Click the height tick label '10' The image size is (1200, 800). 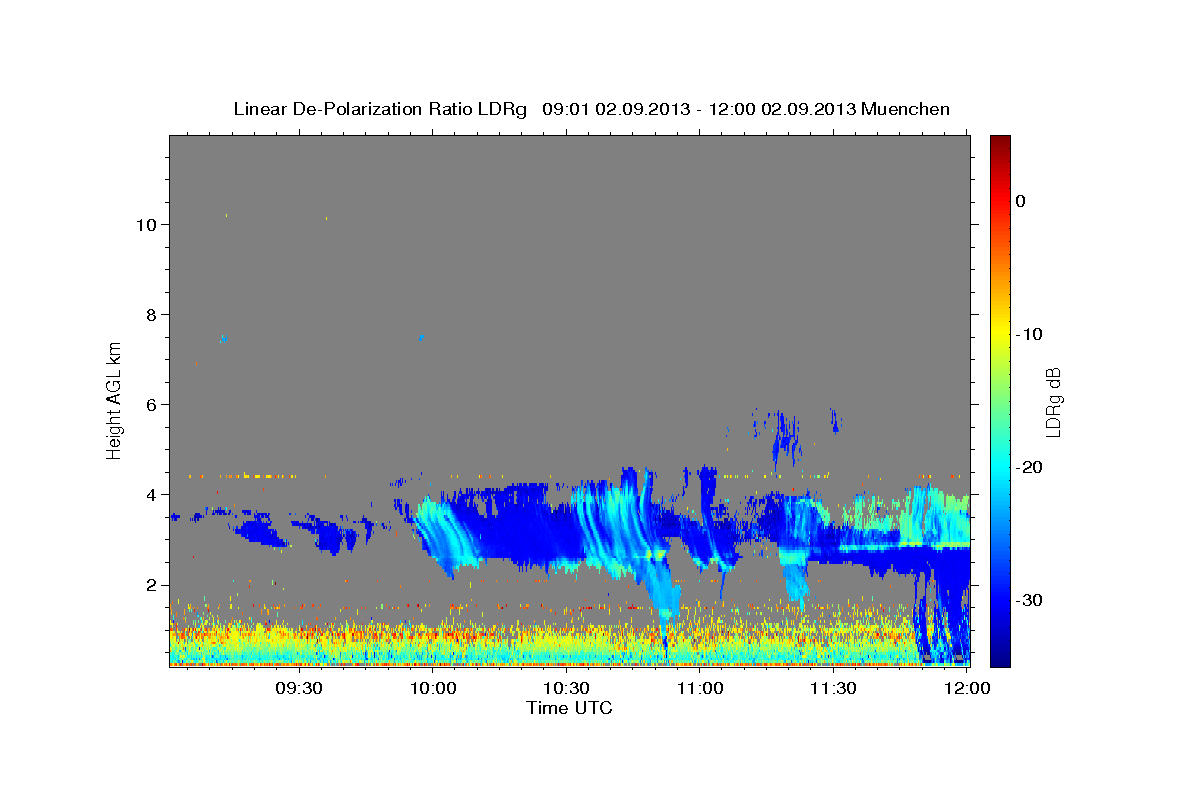[146, 224]
